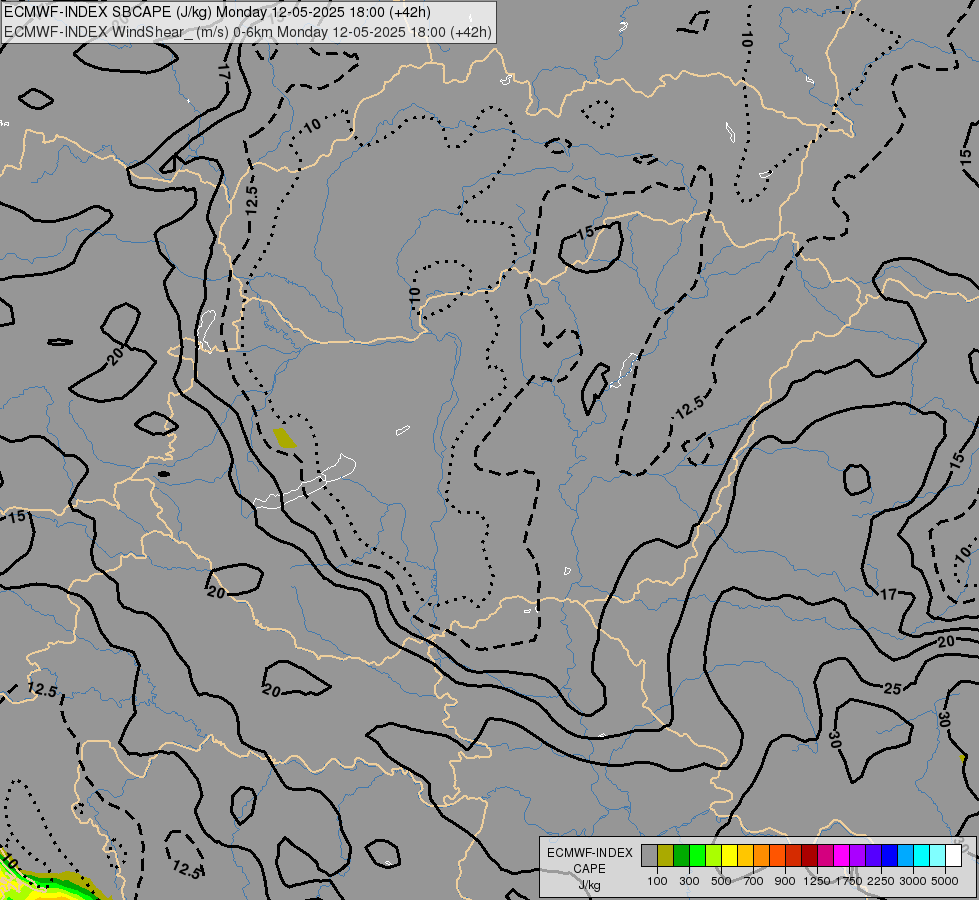The height and width of the screenshot is (900, 979).
Task: Click the '25' wind shear contour label
Action: 893,688
